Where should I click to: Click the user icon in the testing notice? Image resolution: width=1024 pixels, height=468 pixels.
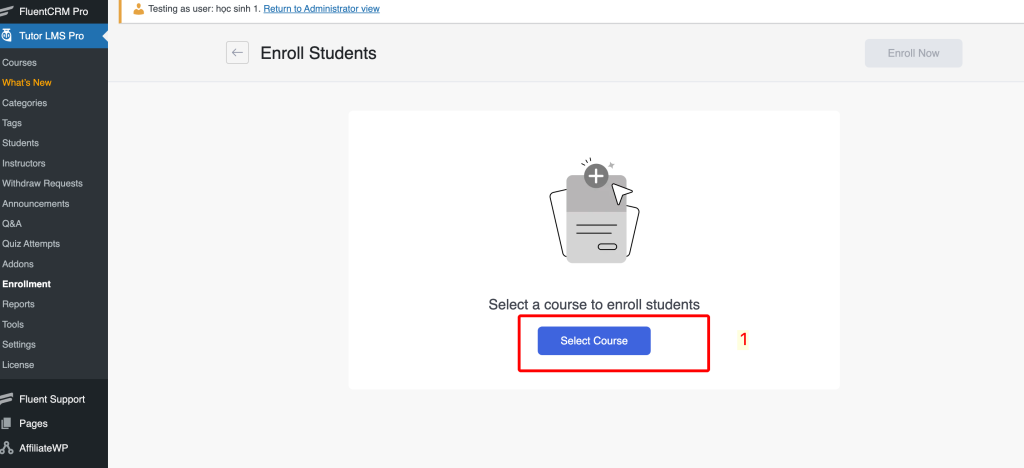click(138, 10)
